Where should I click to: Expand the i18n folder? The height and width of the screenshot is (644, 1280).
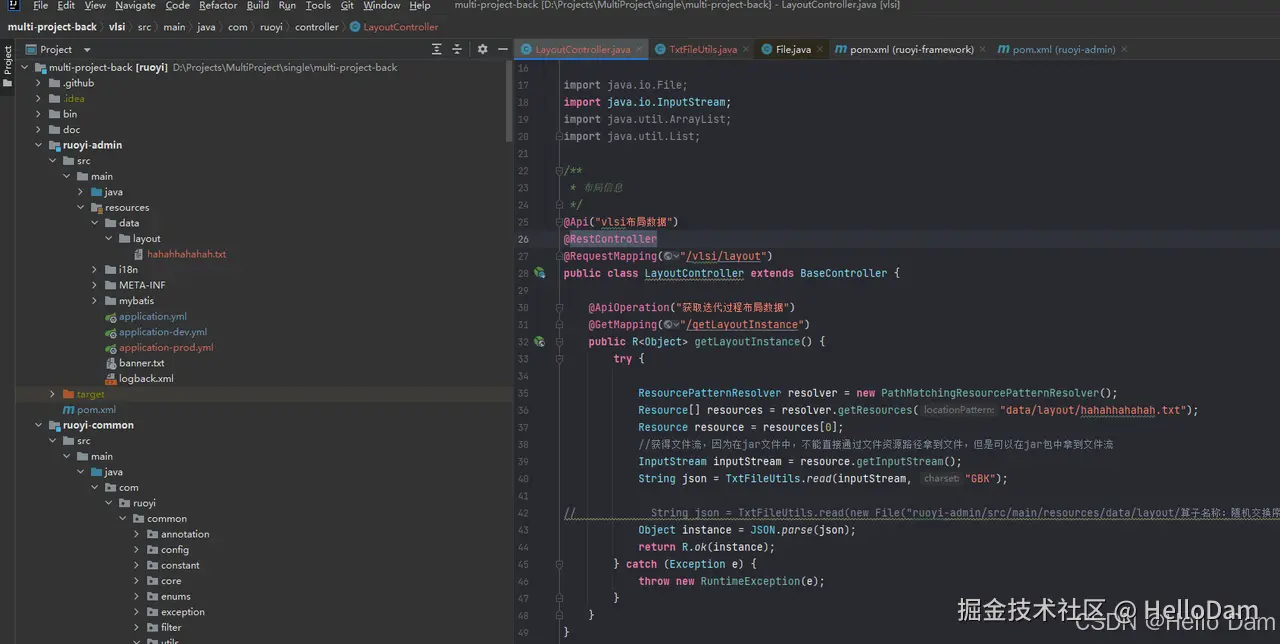[x=95, y=270]
